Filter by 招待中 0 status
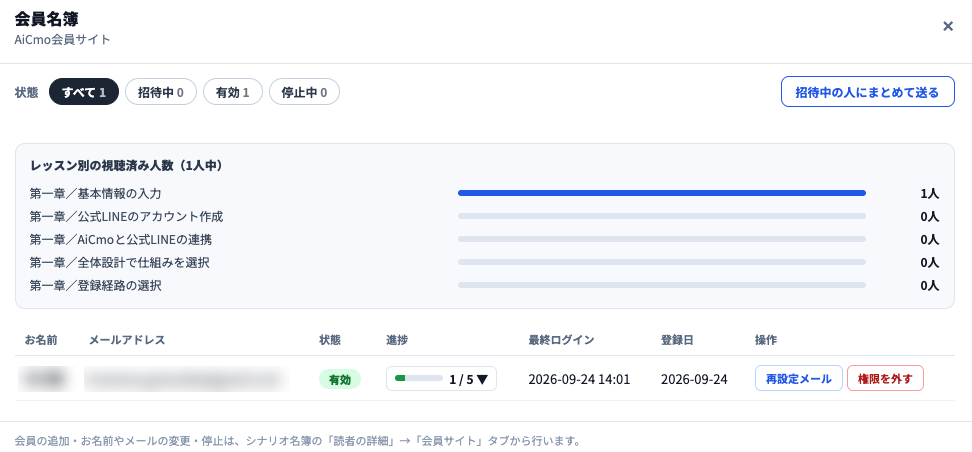Viewport: 972px width, 452px height. 161,92
